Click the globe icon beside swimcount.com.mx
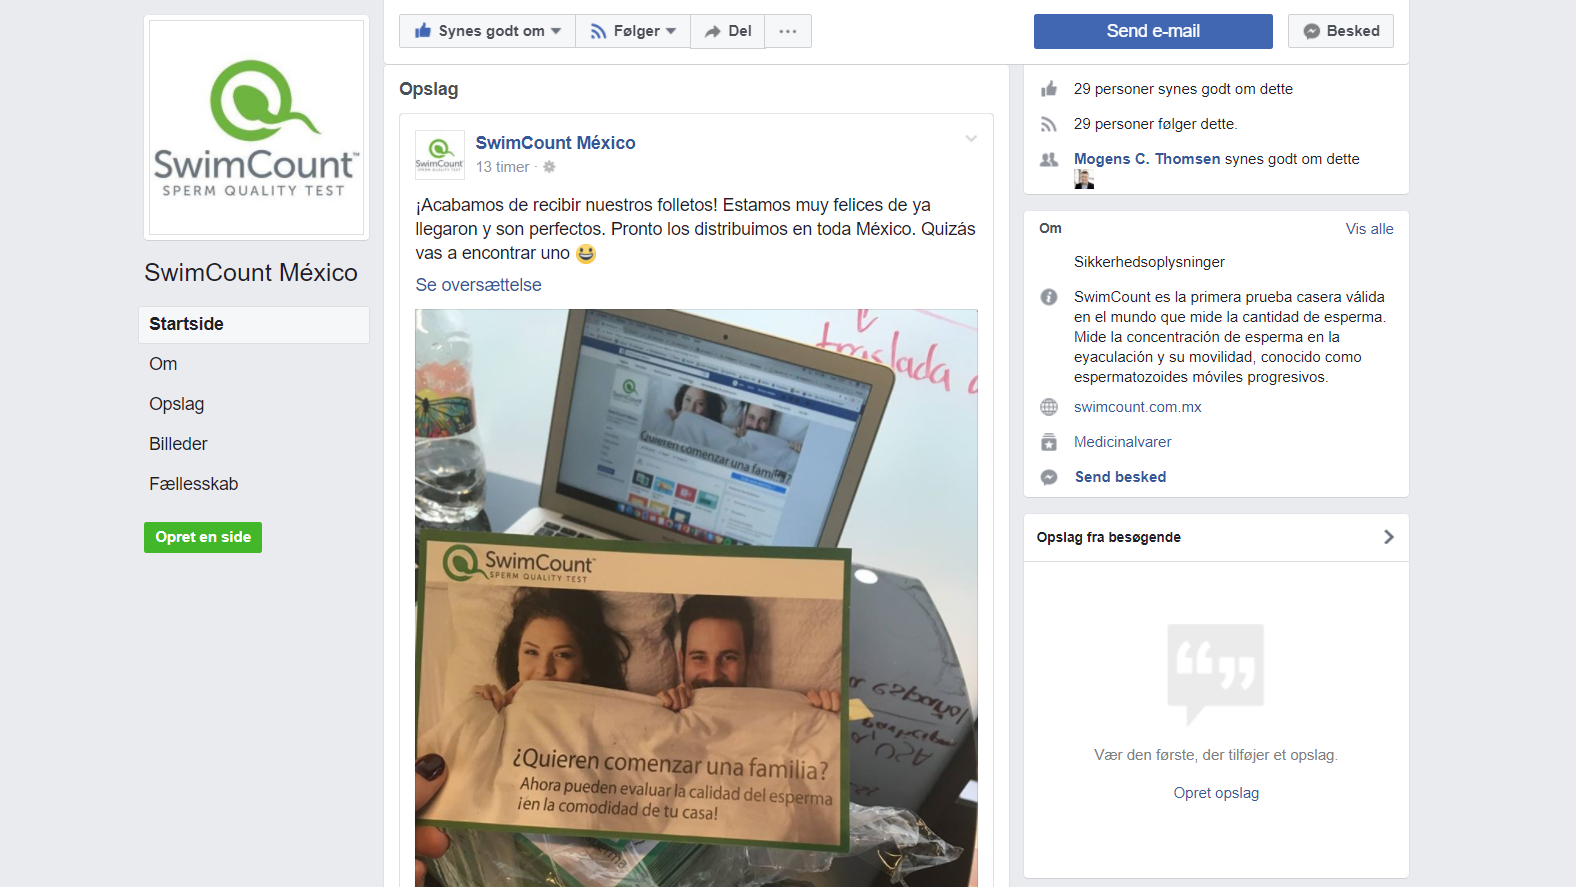Viewport: 1576px width, 887px height. coord(1049,407)
